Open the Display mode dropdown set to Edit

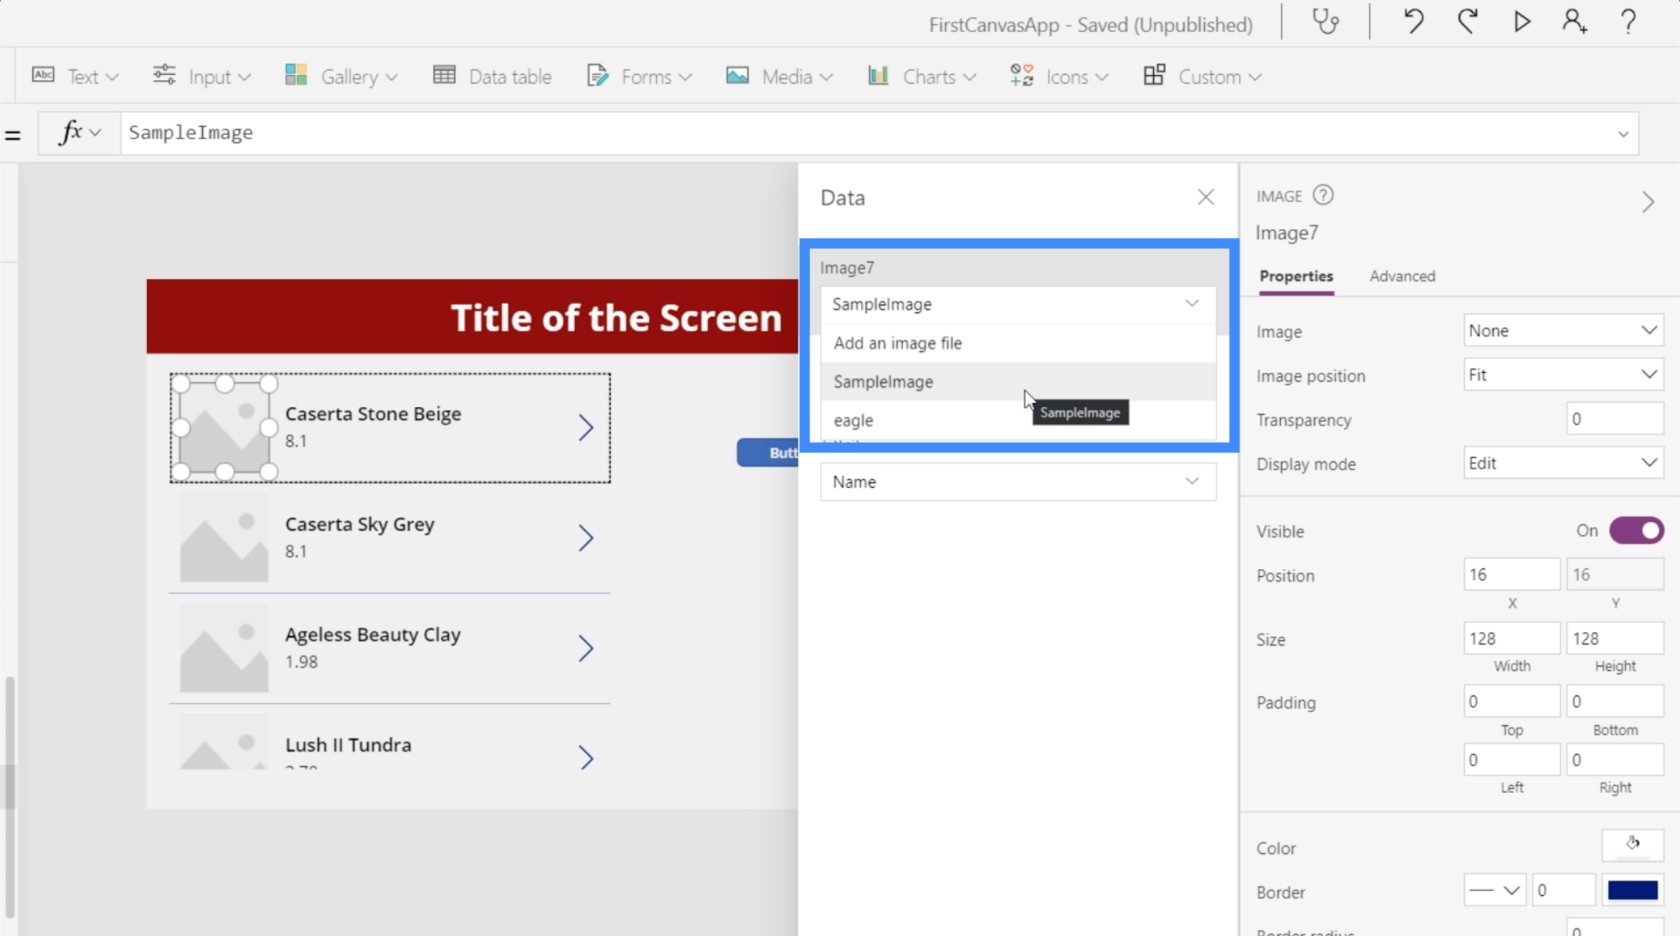pyautogui.click(x=1563, y=463)
